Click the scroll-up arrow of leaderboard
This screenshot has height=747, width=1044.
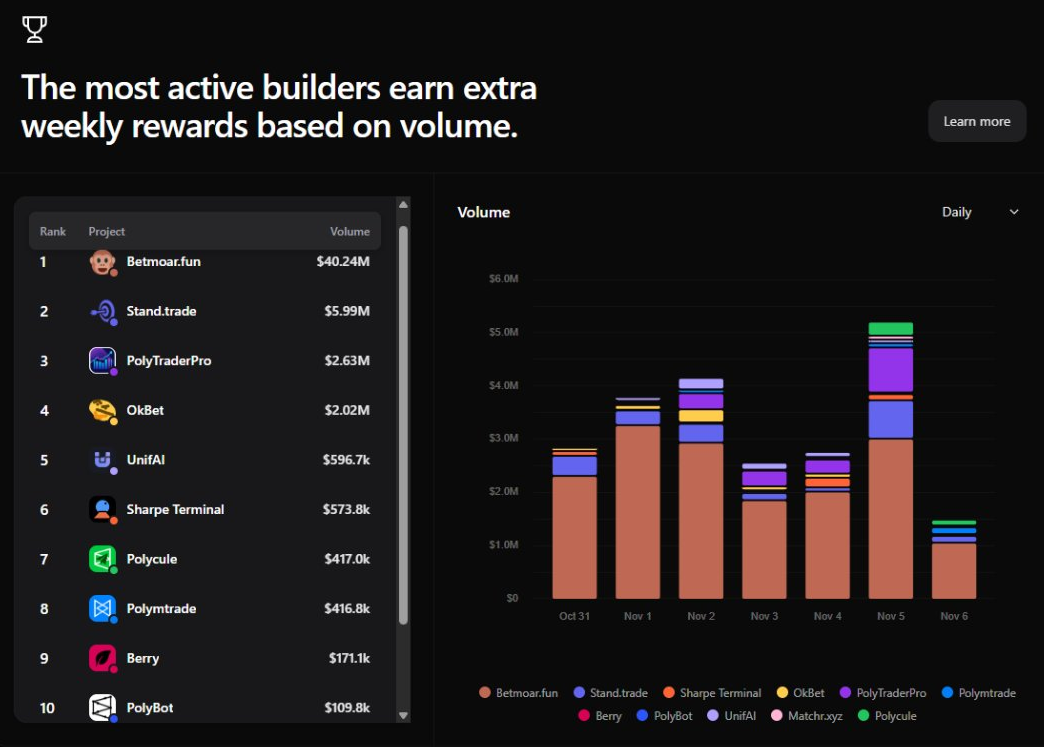tap(403, 205)
